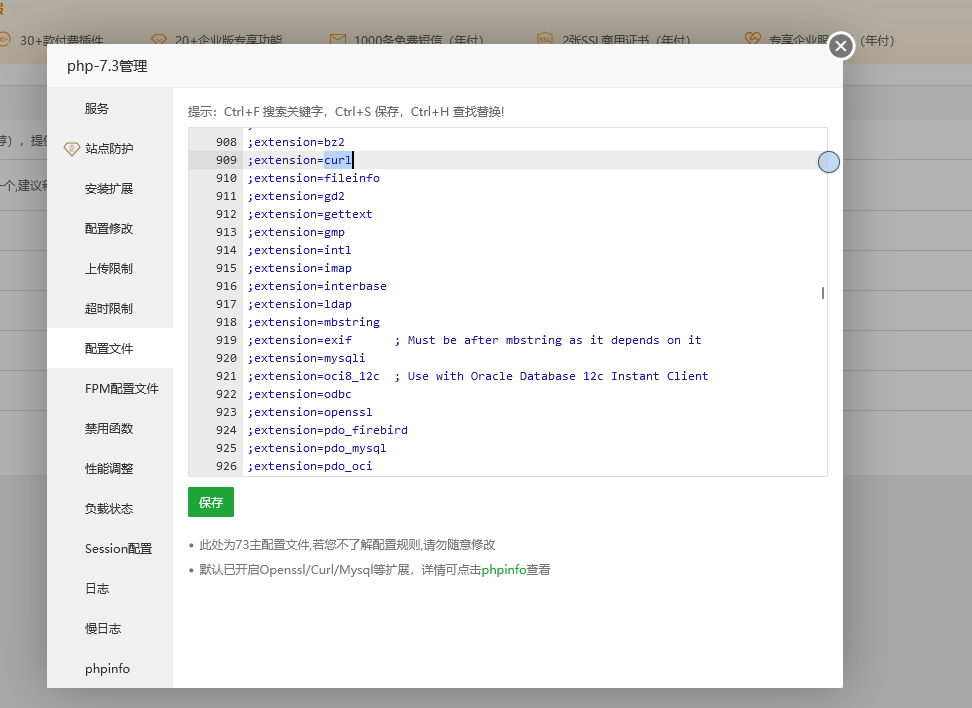Image resolution: width=972 pixels, height=708 pixels.
Task: Open the 性能调整 panel
Action: tap(107, 468)
